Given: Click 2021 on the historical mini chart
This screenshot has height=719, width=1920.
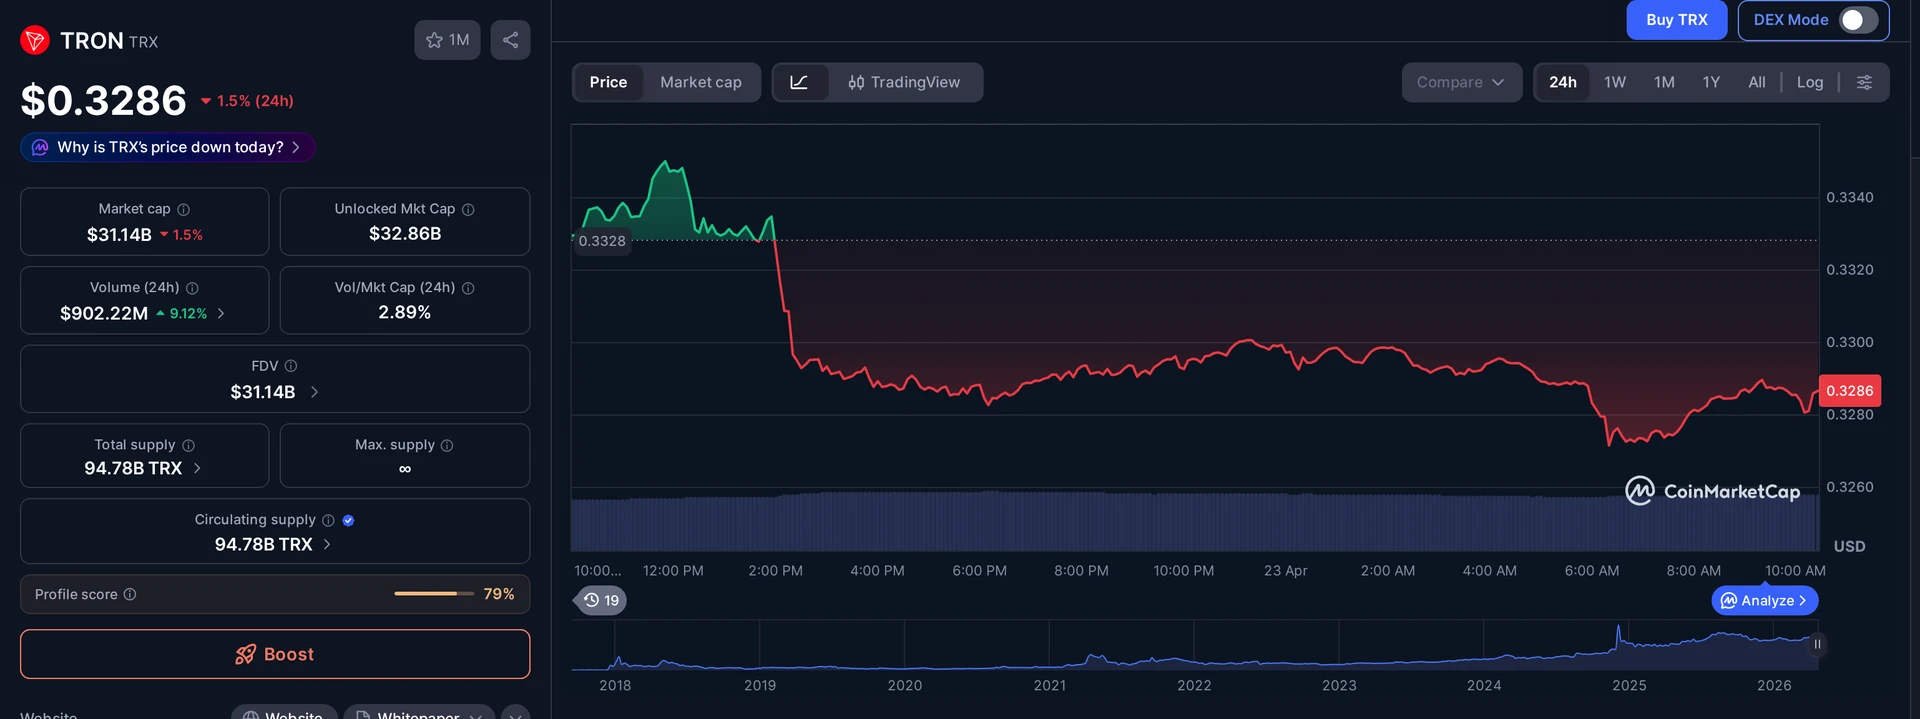Looking at the screenshot, I should 1049,685.
